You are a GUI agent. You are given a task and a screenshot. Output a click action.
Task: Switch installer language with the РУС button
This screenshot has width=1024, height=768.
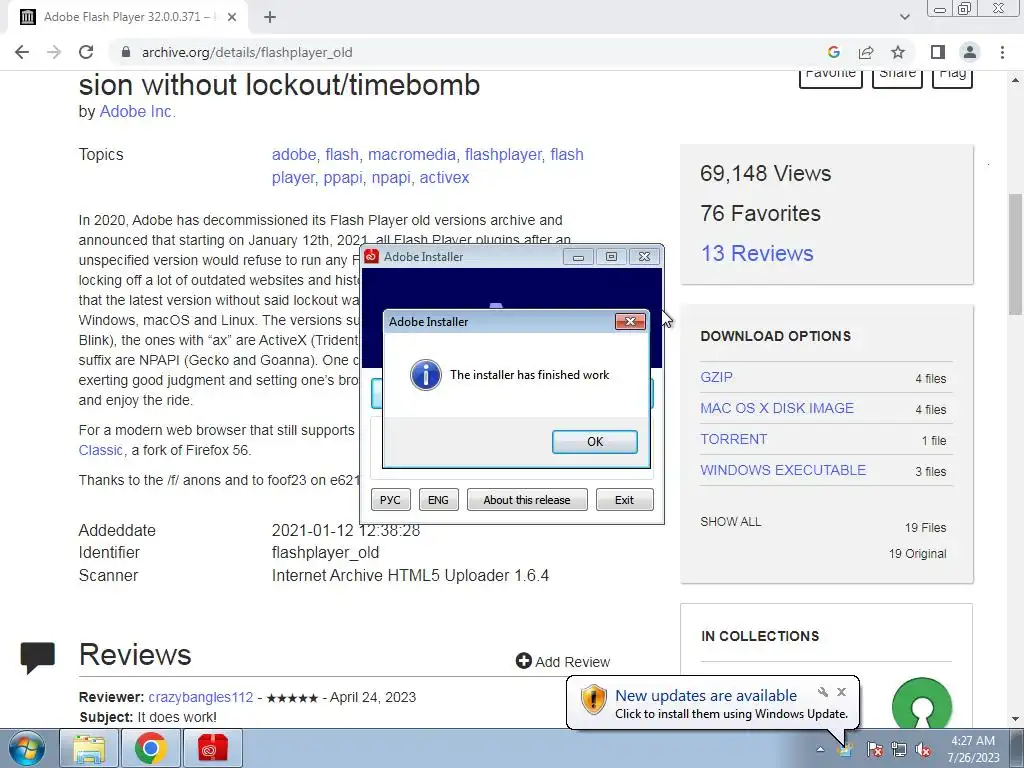click(390, 500)
